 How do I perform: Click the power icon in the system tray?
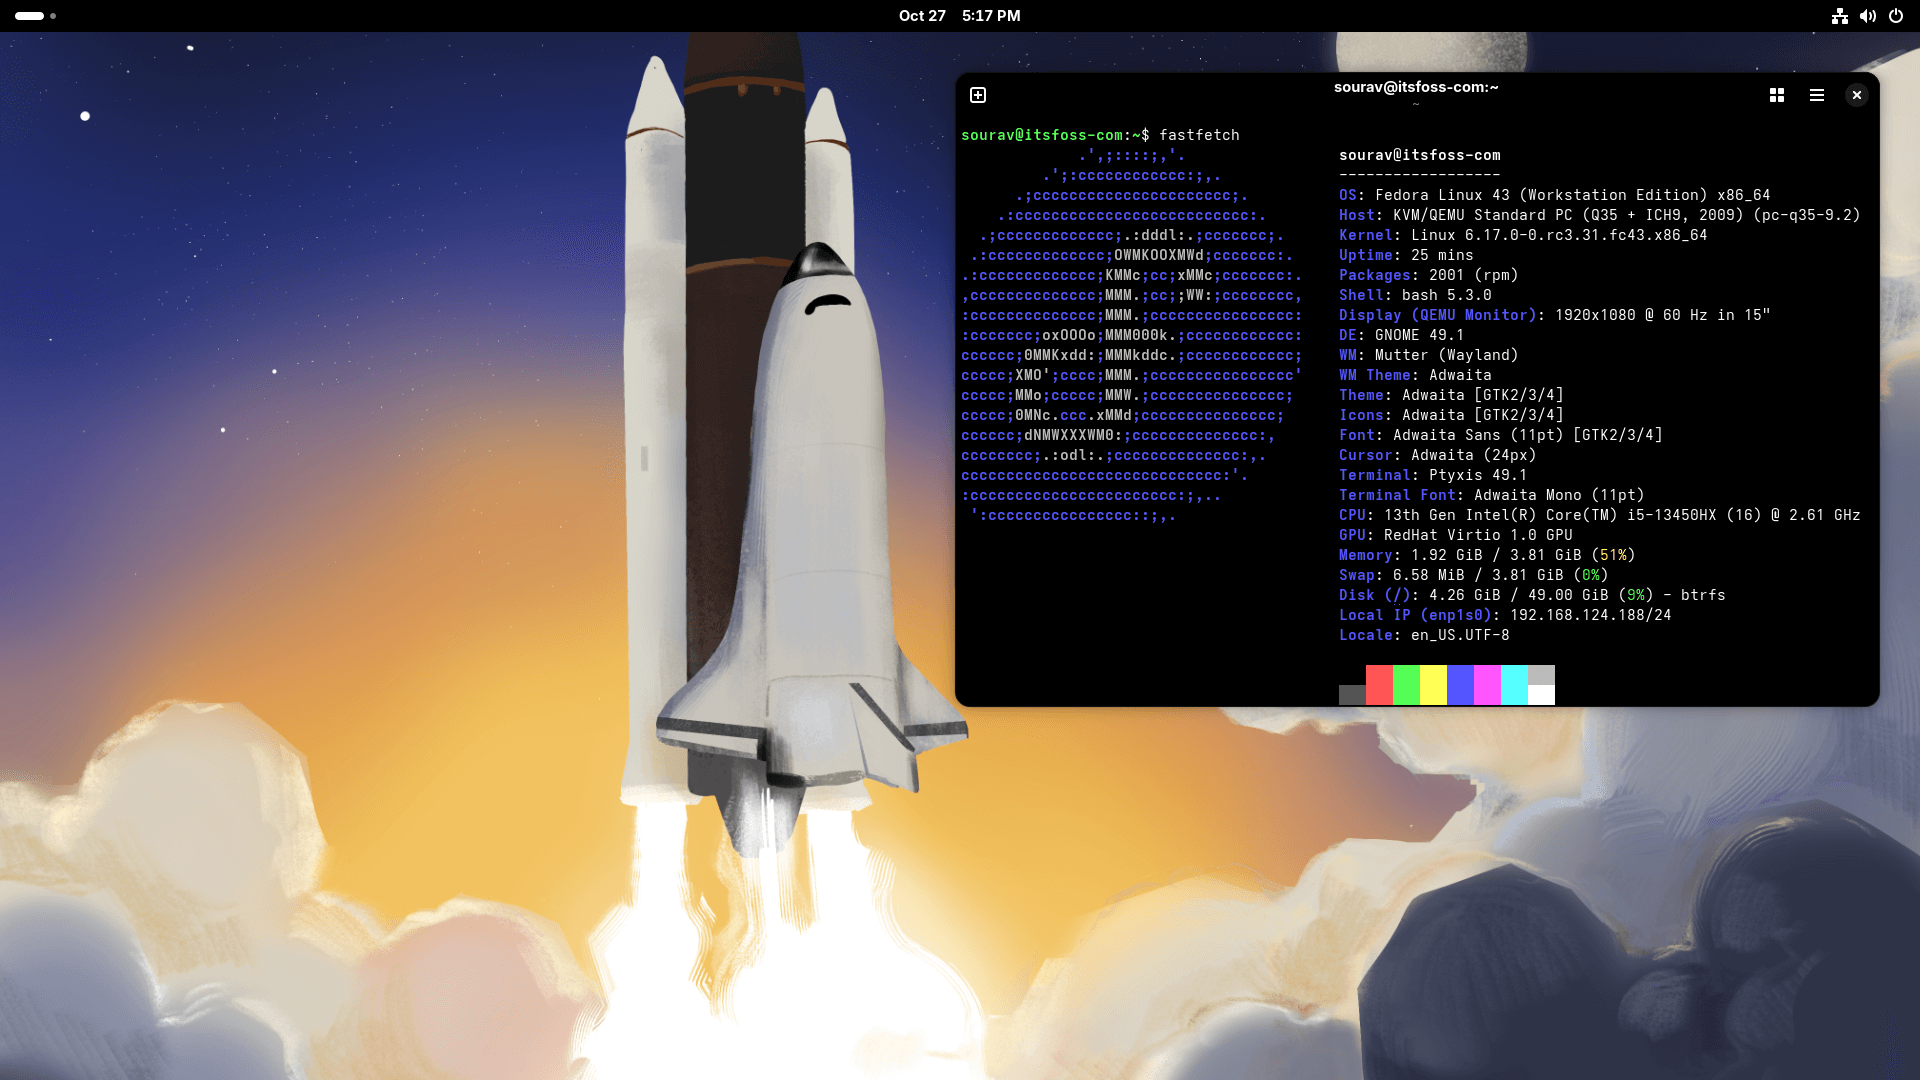(1896, 16)
